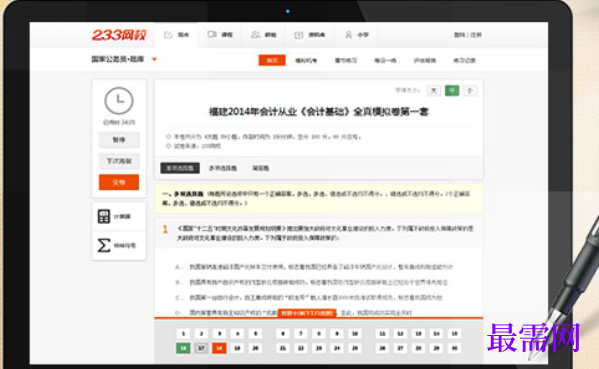
Task: Open the 小学 tab with person icon
Action: [357, 35]
